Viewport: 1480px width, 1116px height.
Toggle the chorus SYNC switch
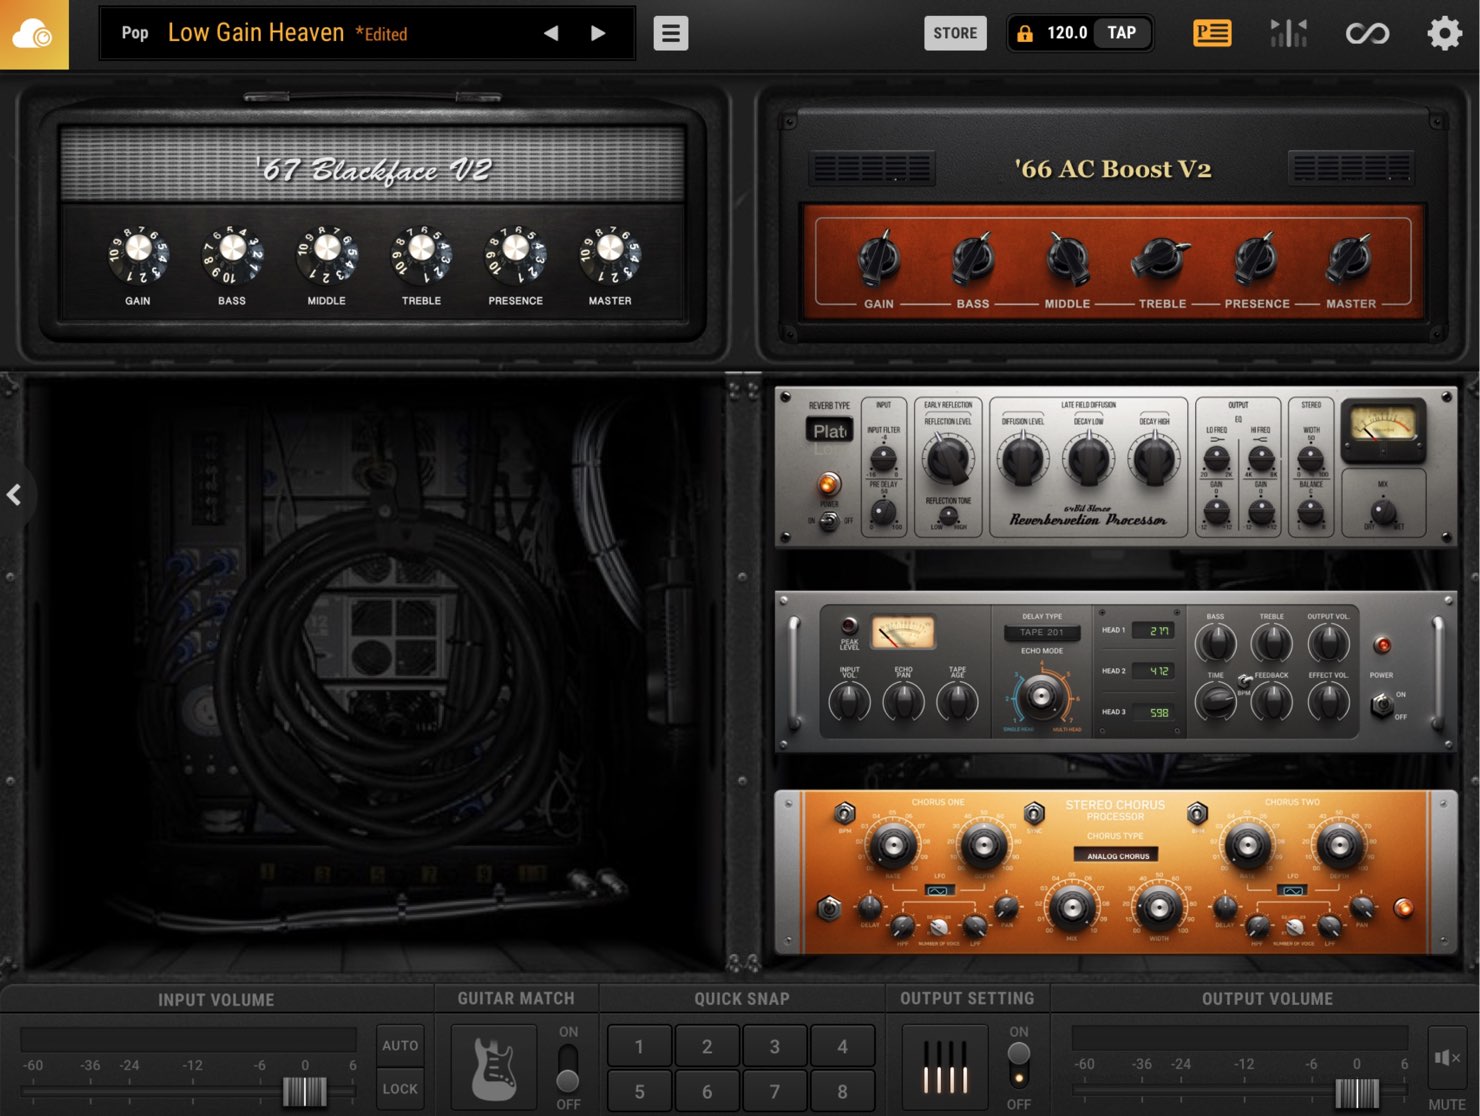tap(1034, 813)
